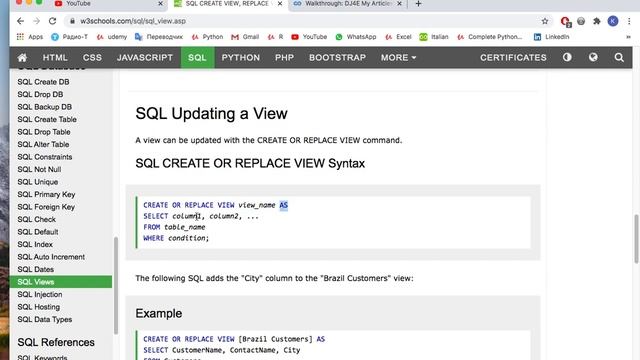Click the page vertical scrollbar thumb

tap(636, 239)
